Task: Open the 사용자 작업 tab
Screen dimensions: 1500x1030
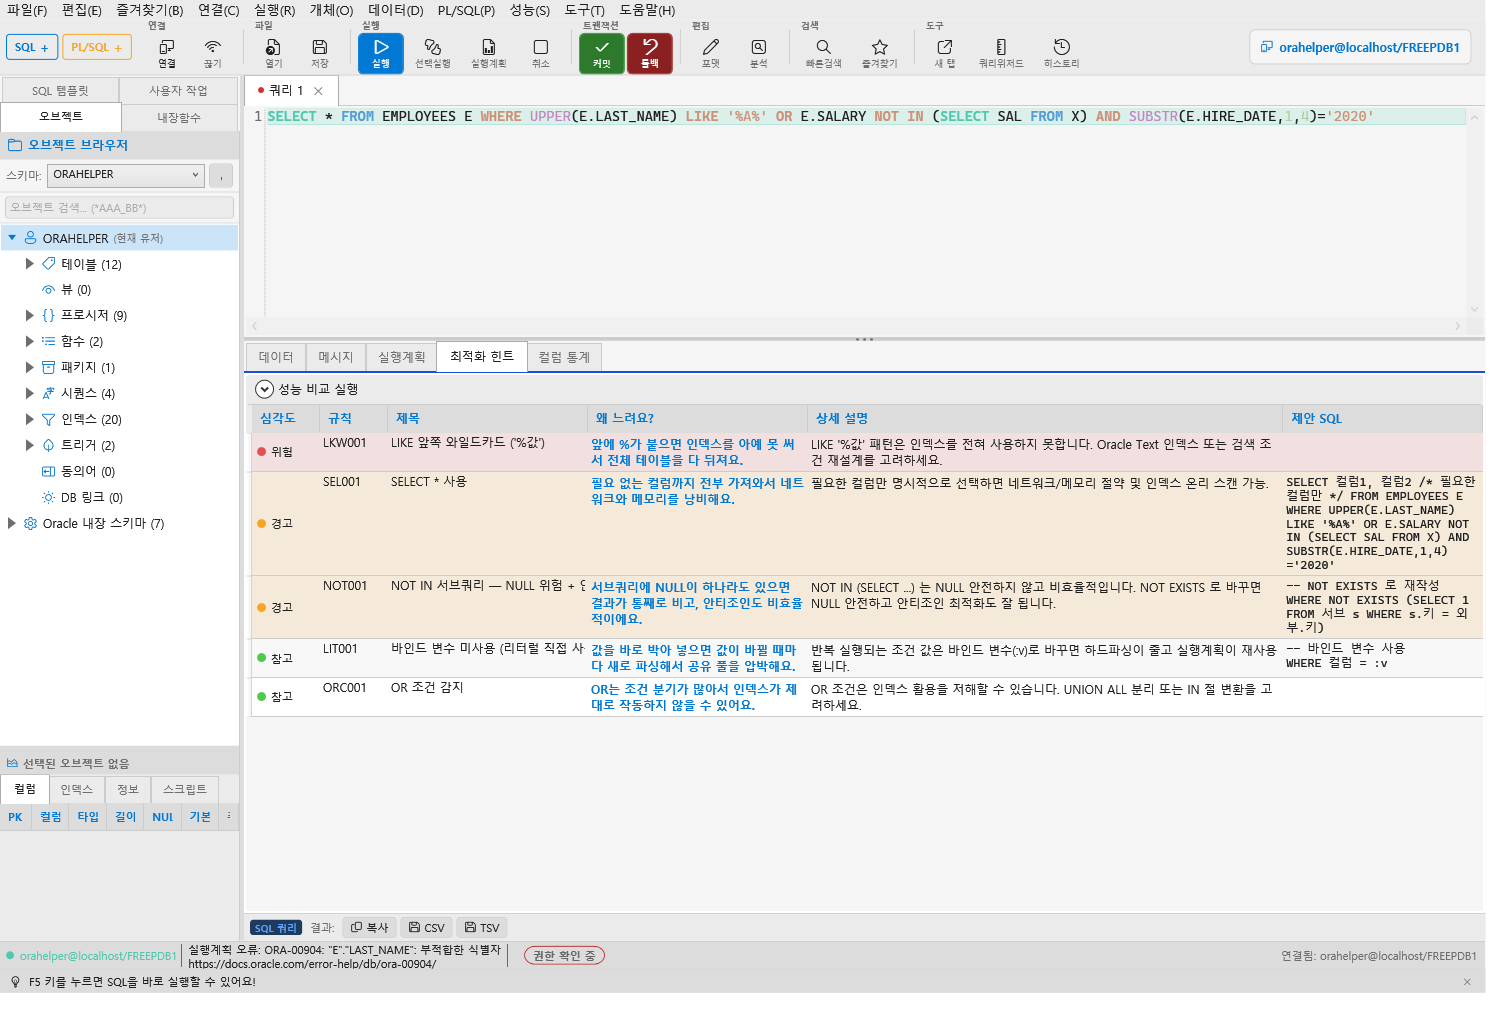Action: pos(178,90)
